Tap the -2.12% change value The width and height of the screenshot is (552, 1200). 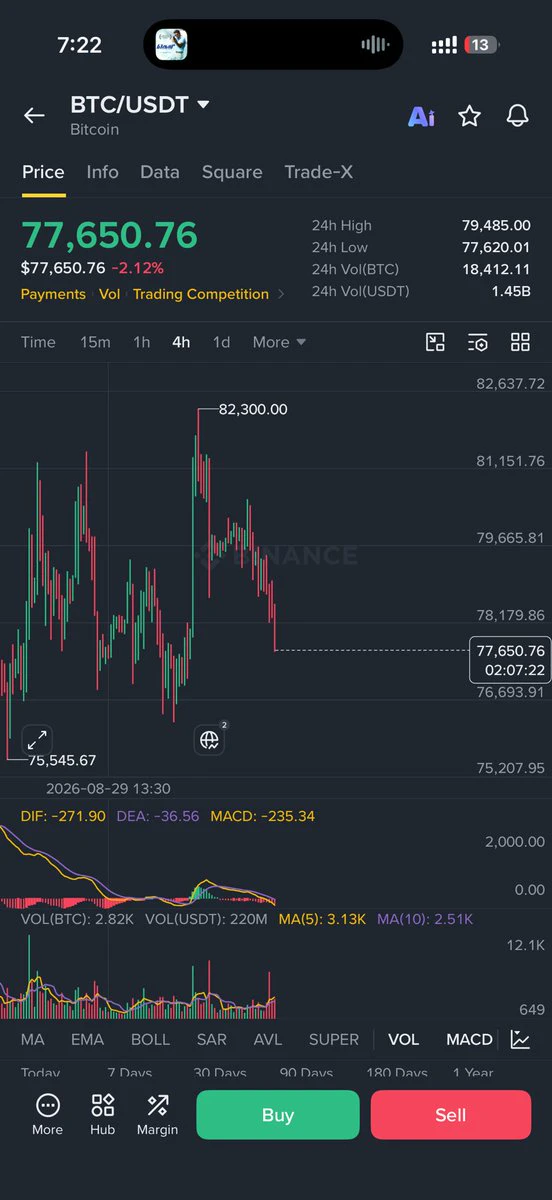[137, 268]
